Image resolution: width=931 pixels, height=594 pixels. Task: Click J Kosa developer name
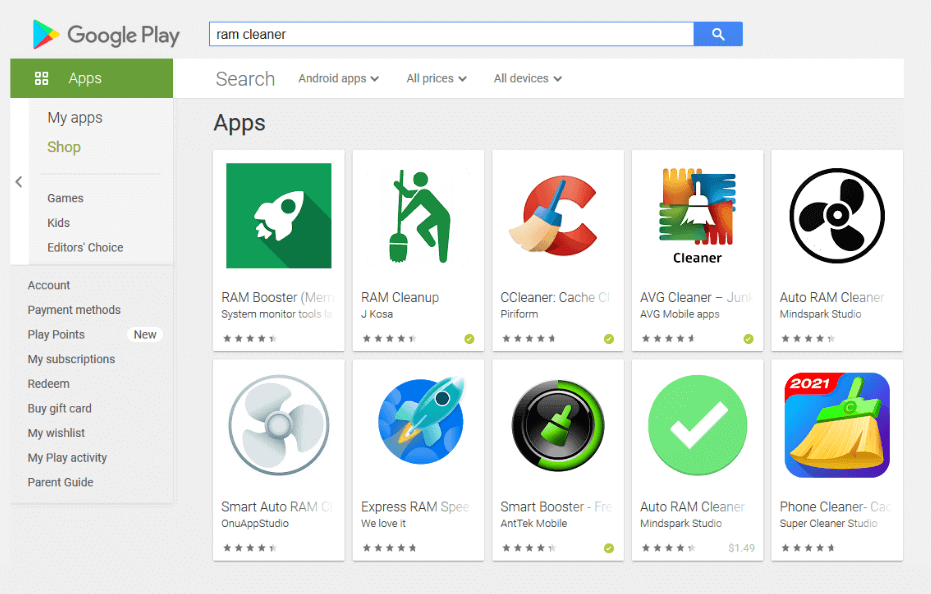click(377, 314)
